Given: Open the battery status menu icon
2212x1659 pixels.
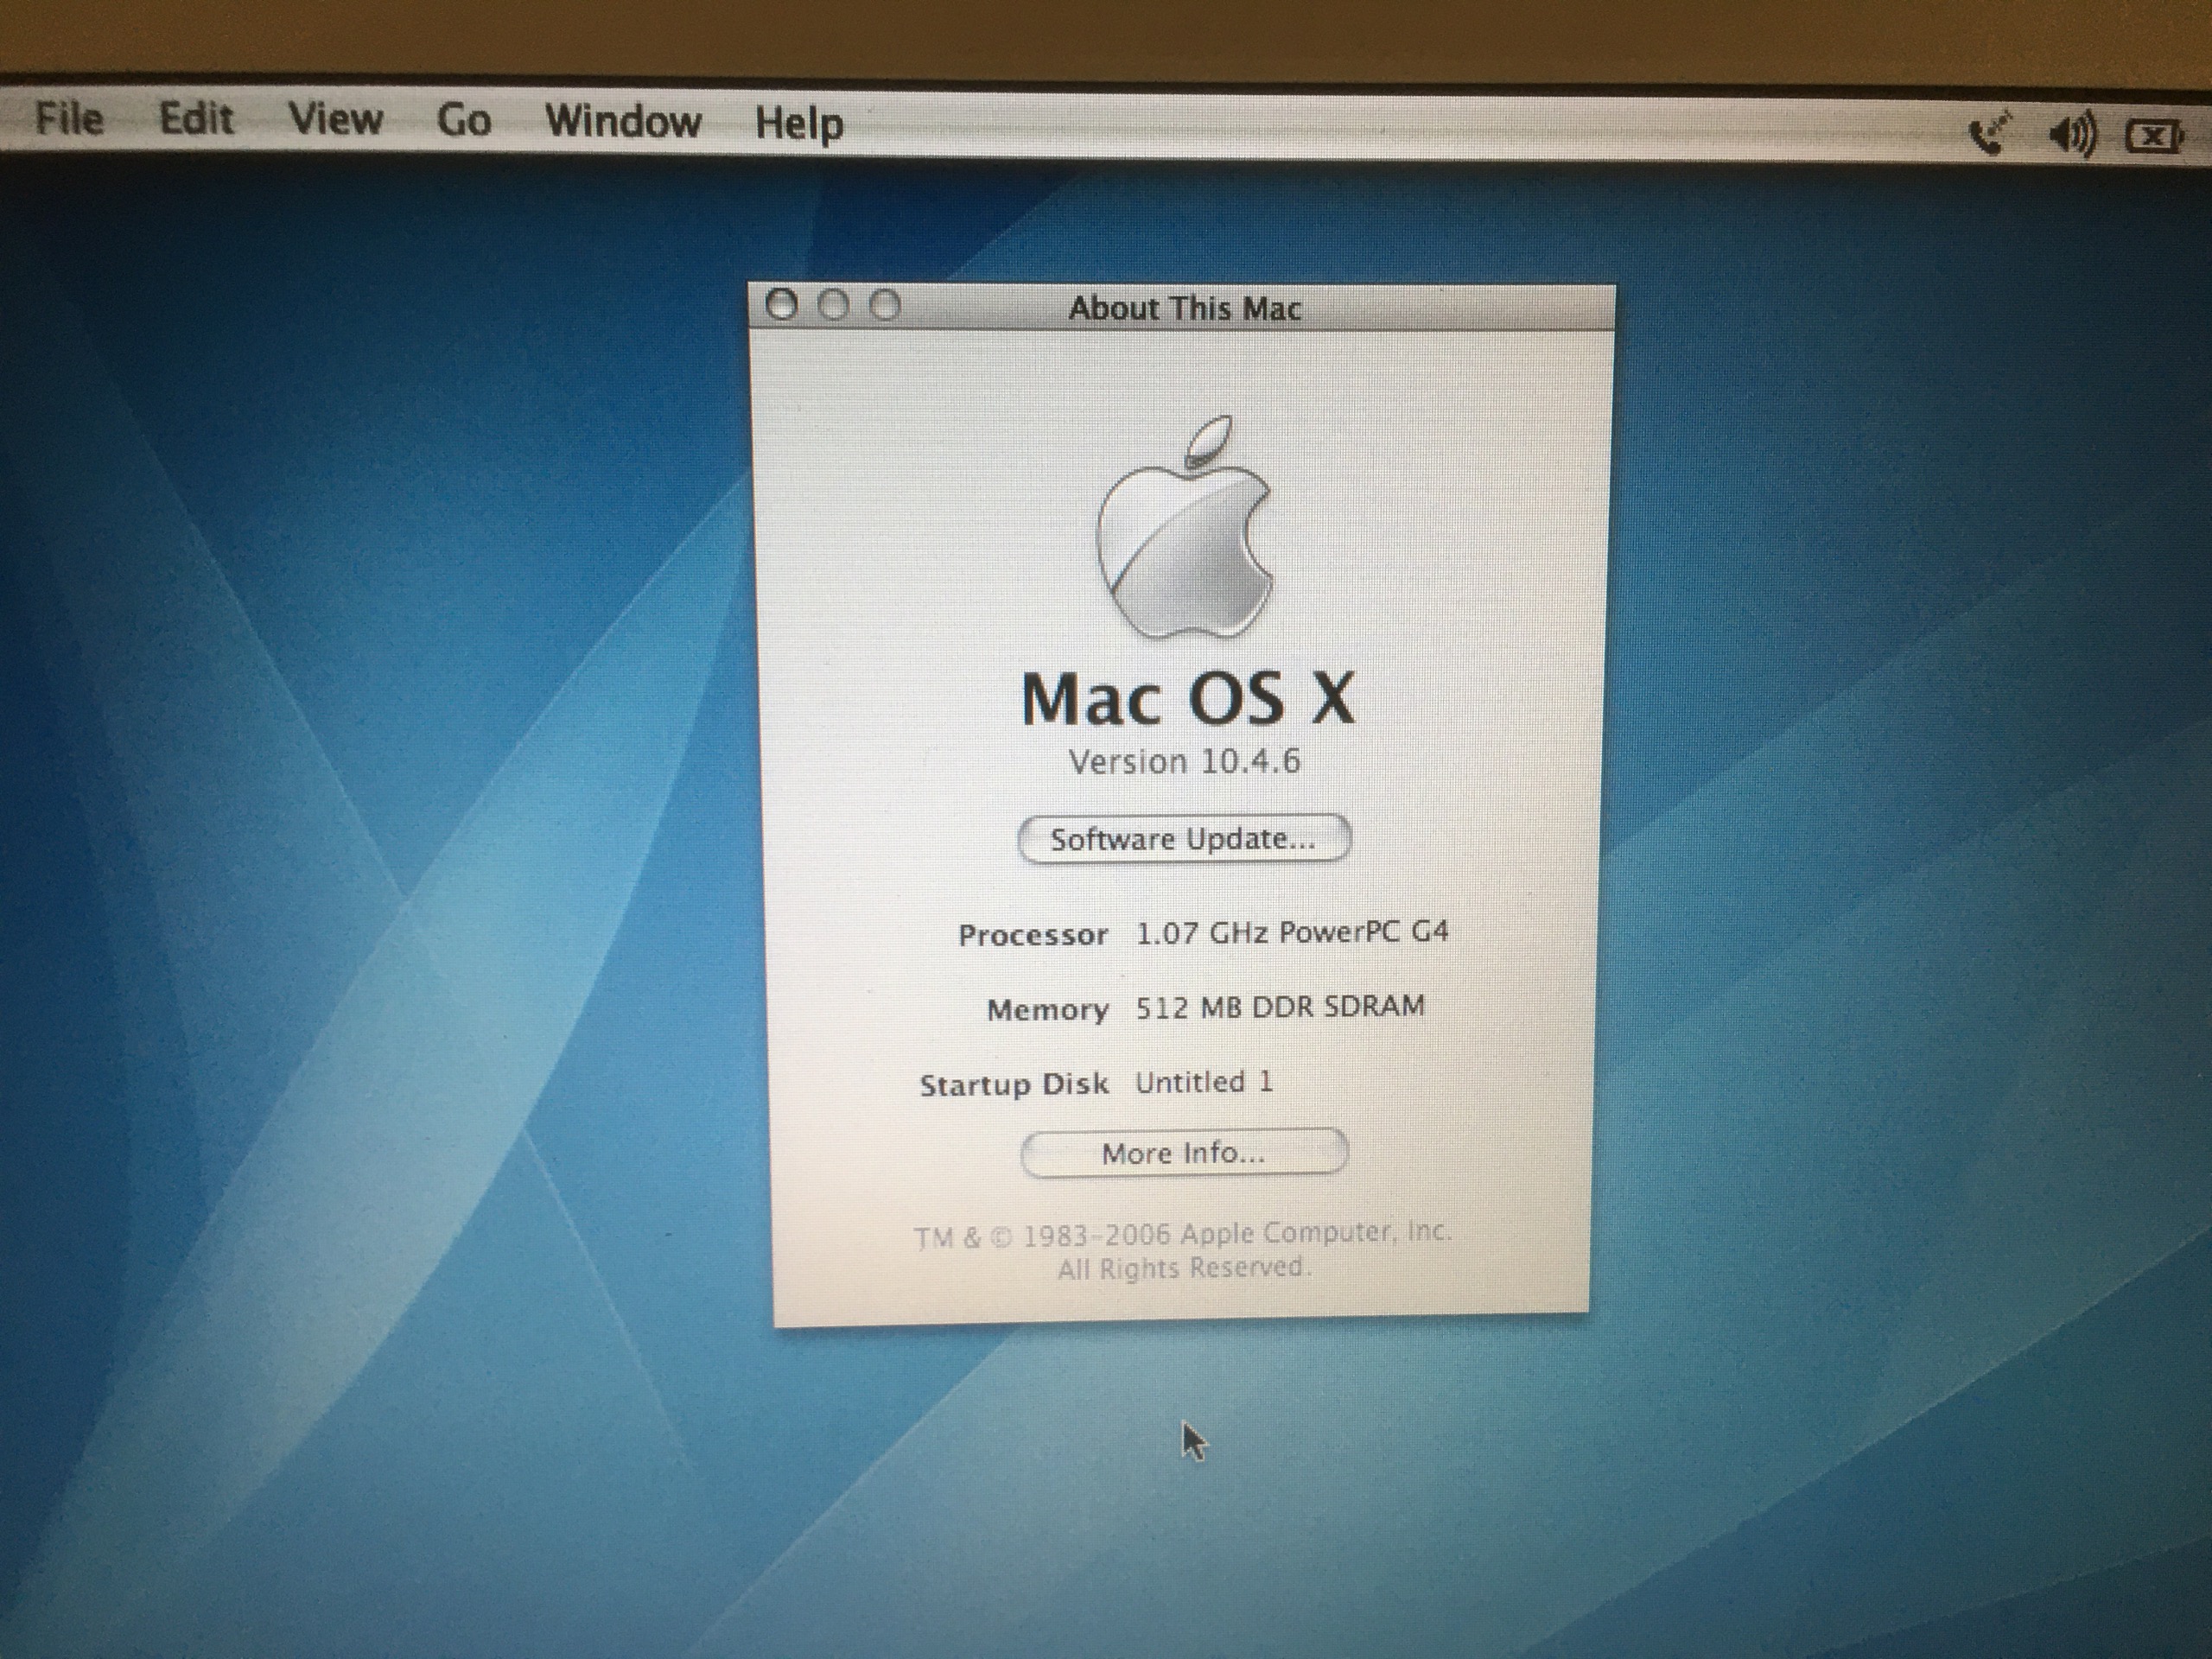Looking at the screenshot, I should (2154, 136).
